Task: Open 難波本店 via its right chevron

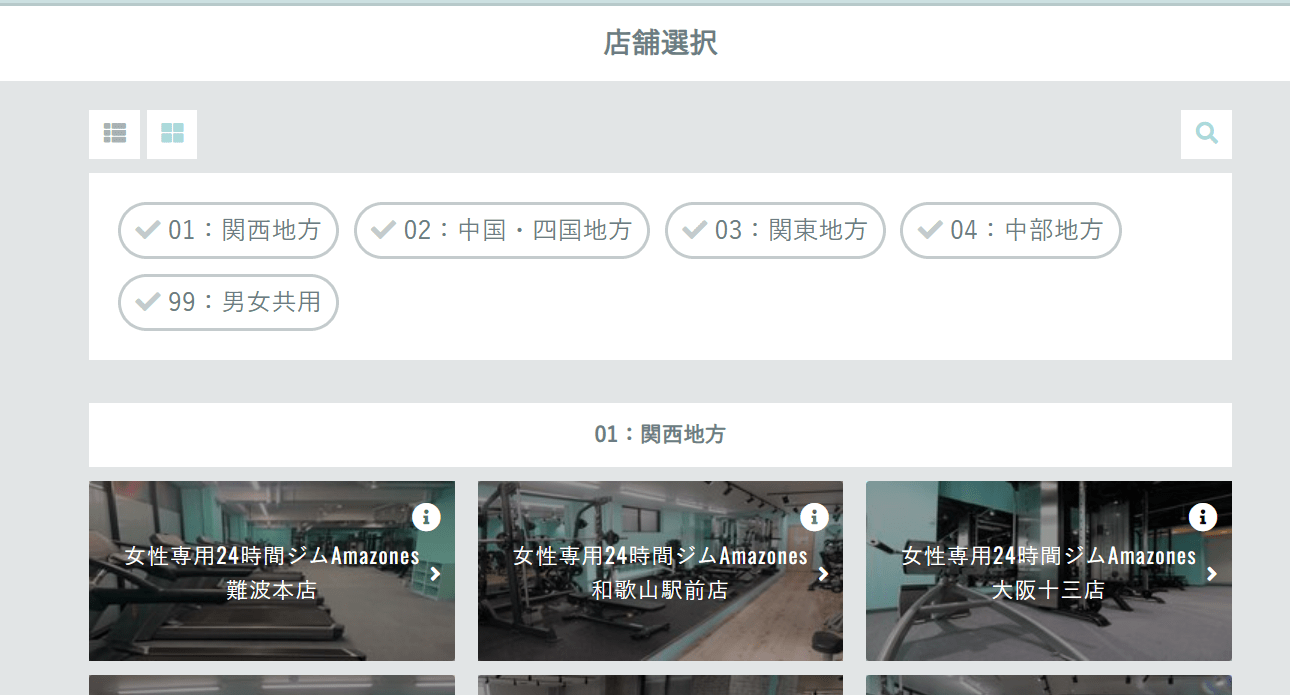Action: 435,574
